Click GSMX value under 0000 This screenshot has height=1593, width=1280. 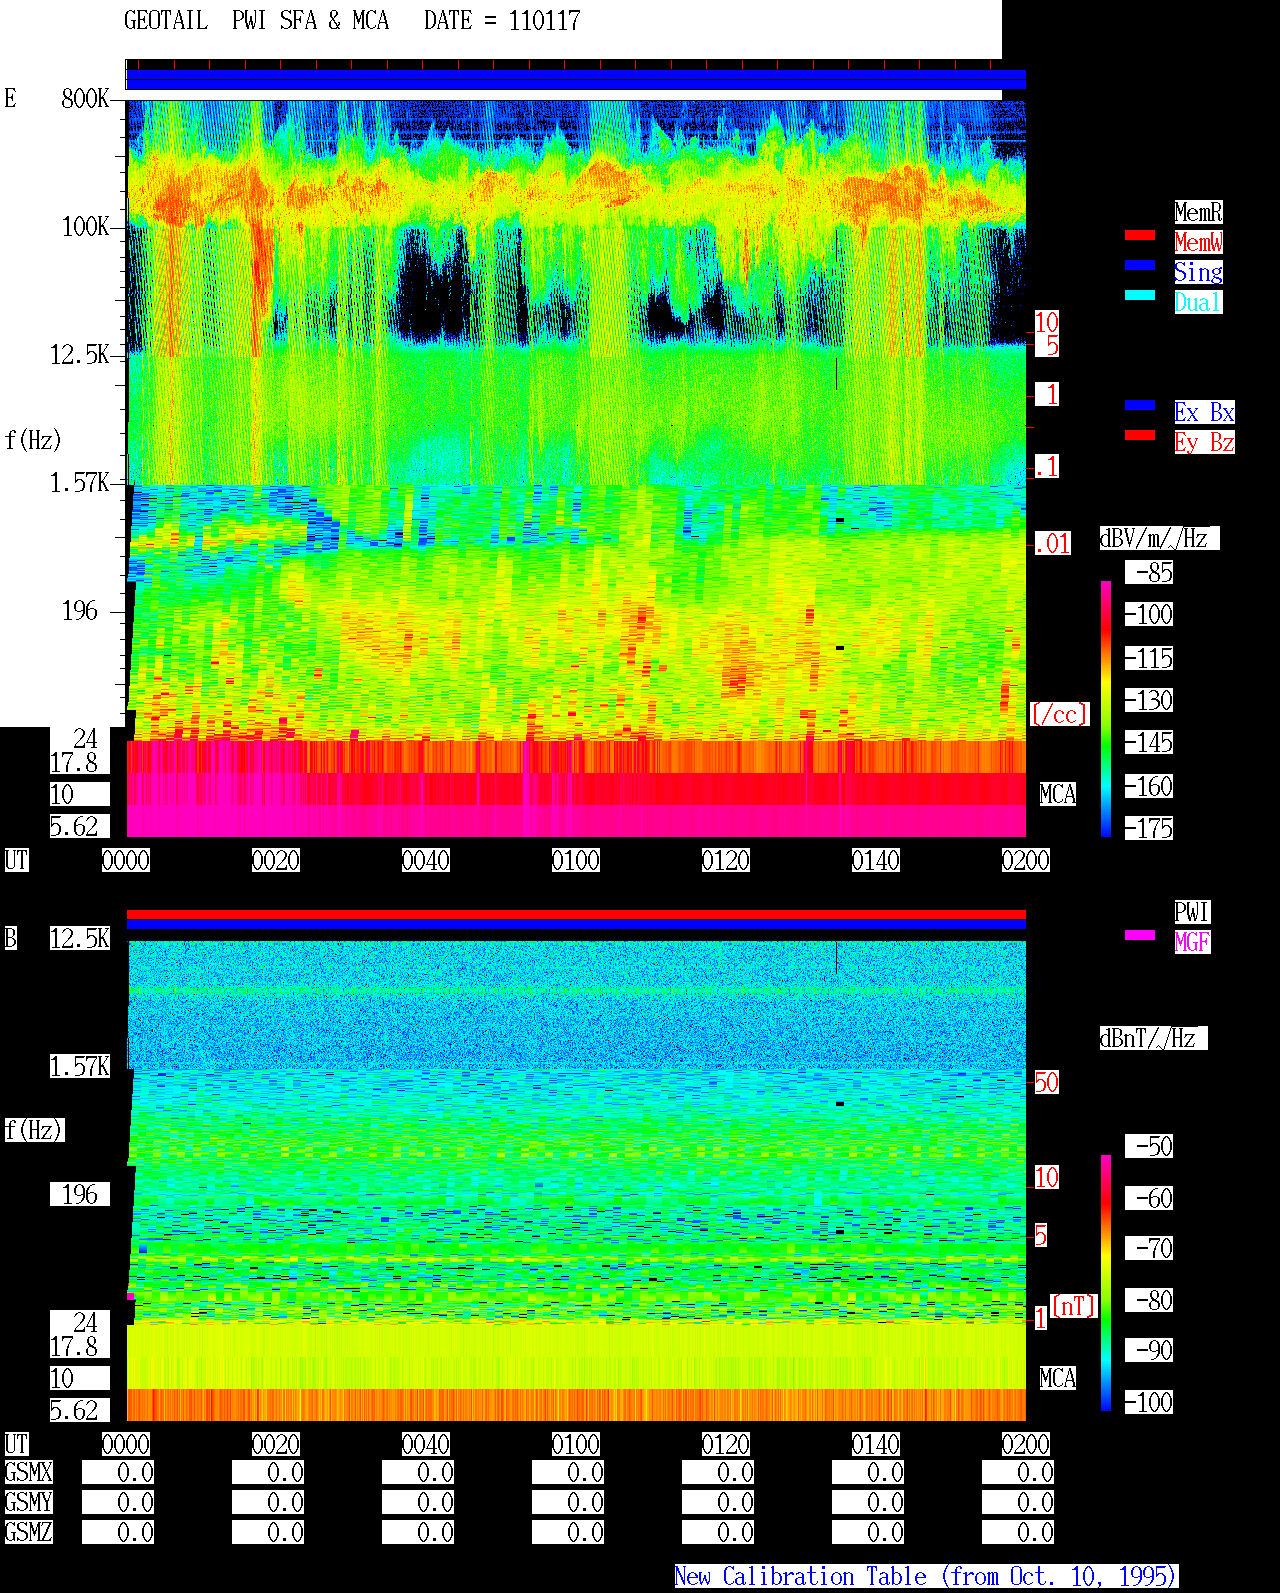coord(118,1472)
